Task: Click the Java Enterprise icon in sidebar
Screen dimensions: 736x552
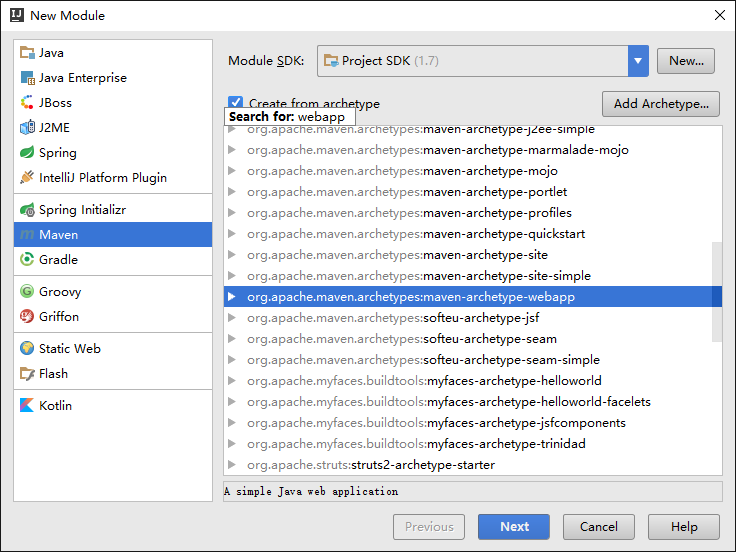Action: (x=28, y=78)
